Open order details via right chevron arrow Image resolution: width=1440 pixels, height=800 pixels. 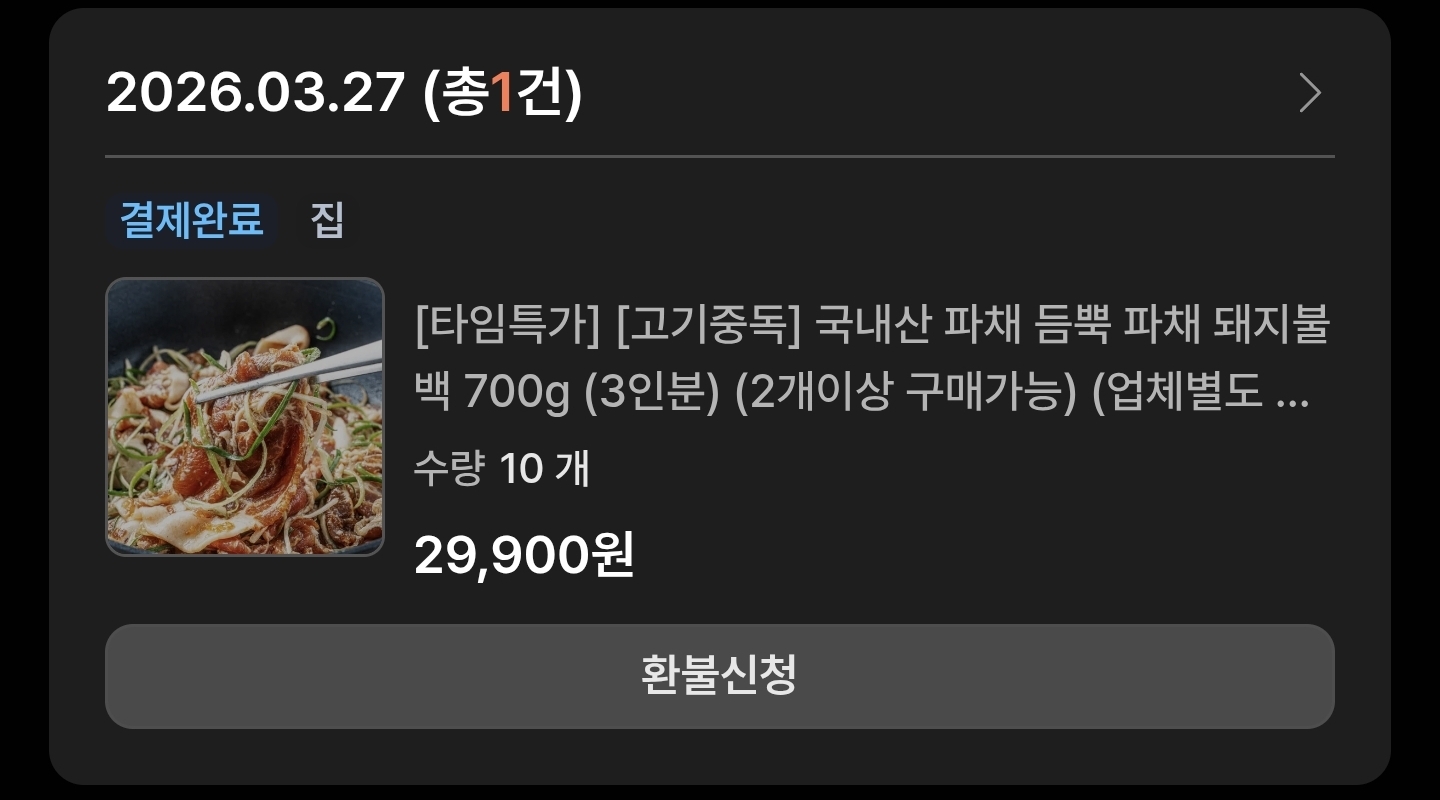[1310, 93]
